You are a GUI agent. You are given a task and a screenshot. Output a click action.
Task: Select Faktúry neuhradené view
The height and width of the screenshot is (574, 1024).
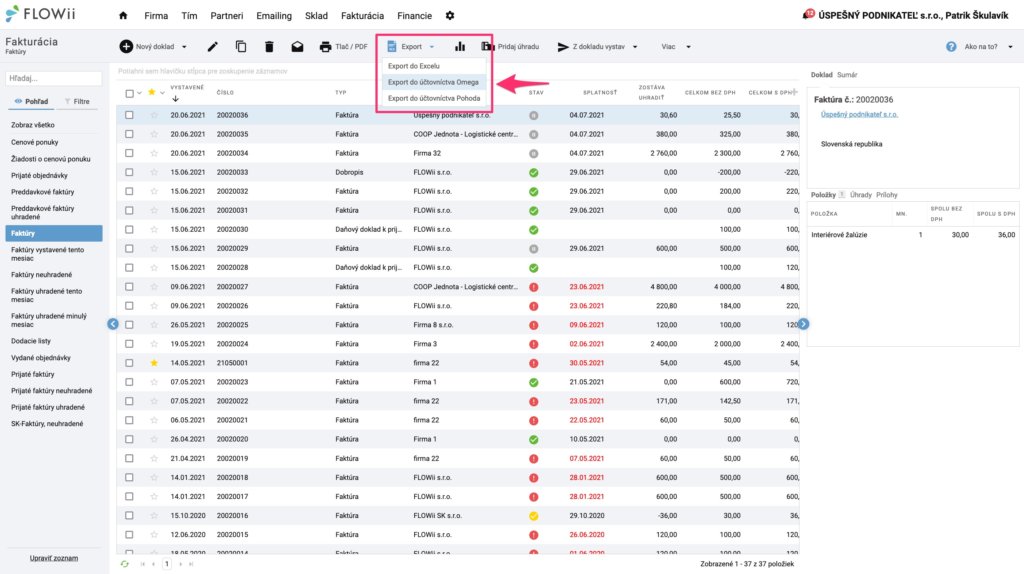pos(41,275)
